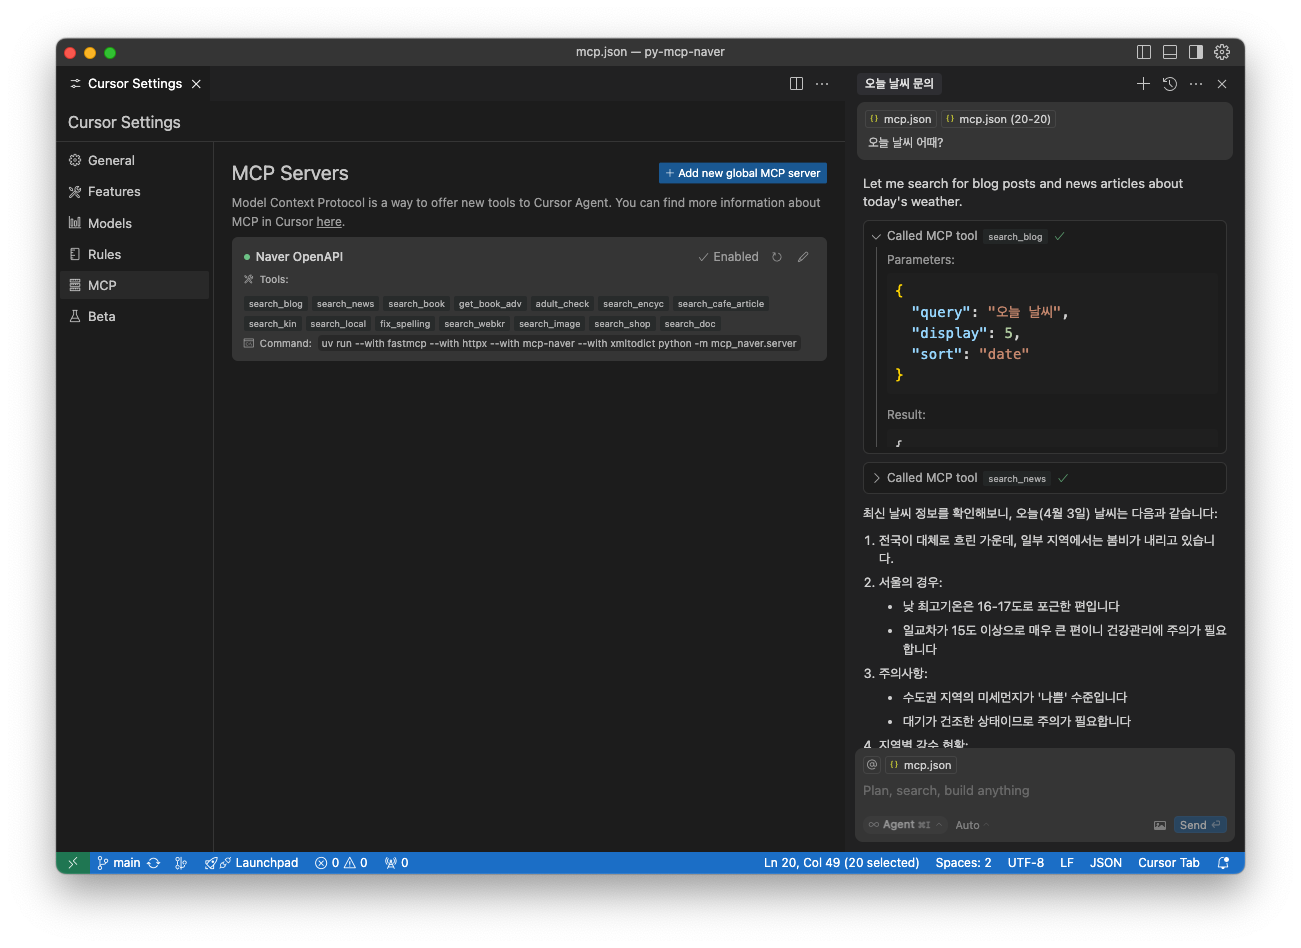Image resolution: width=1301 pixels, height=948 pixels.
Task: Open the Auto model dropdown
Action: coord(972,825)
